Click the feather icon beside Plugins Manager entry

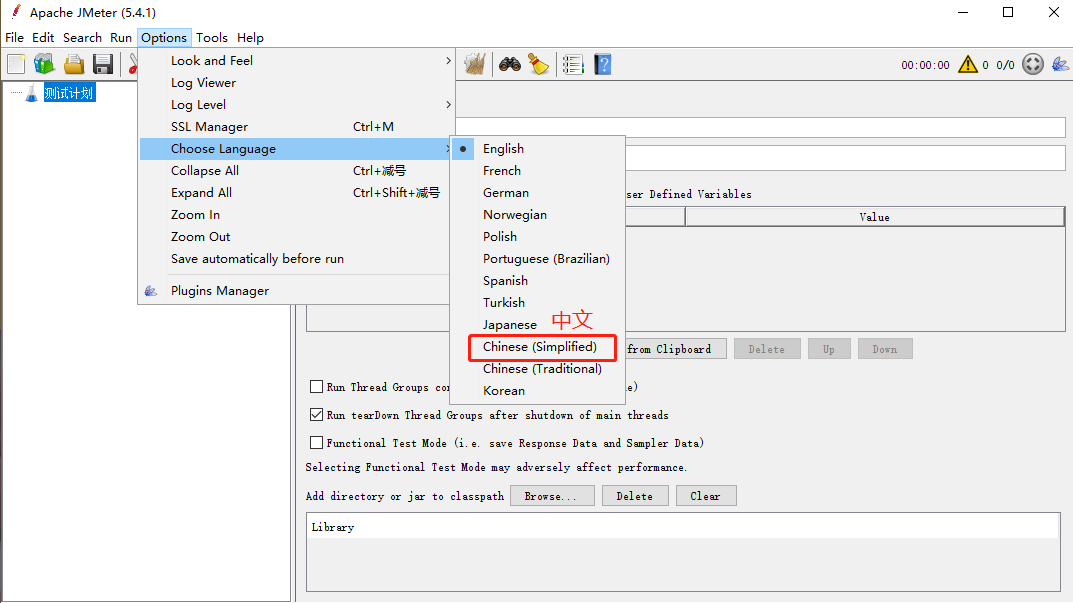(x=151, y=291)
